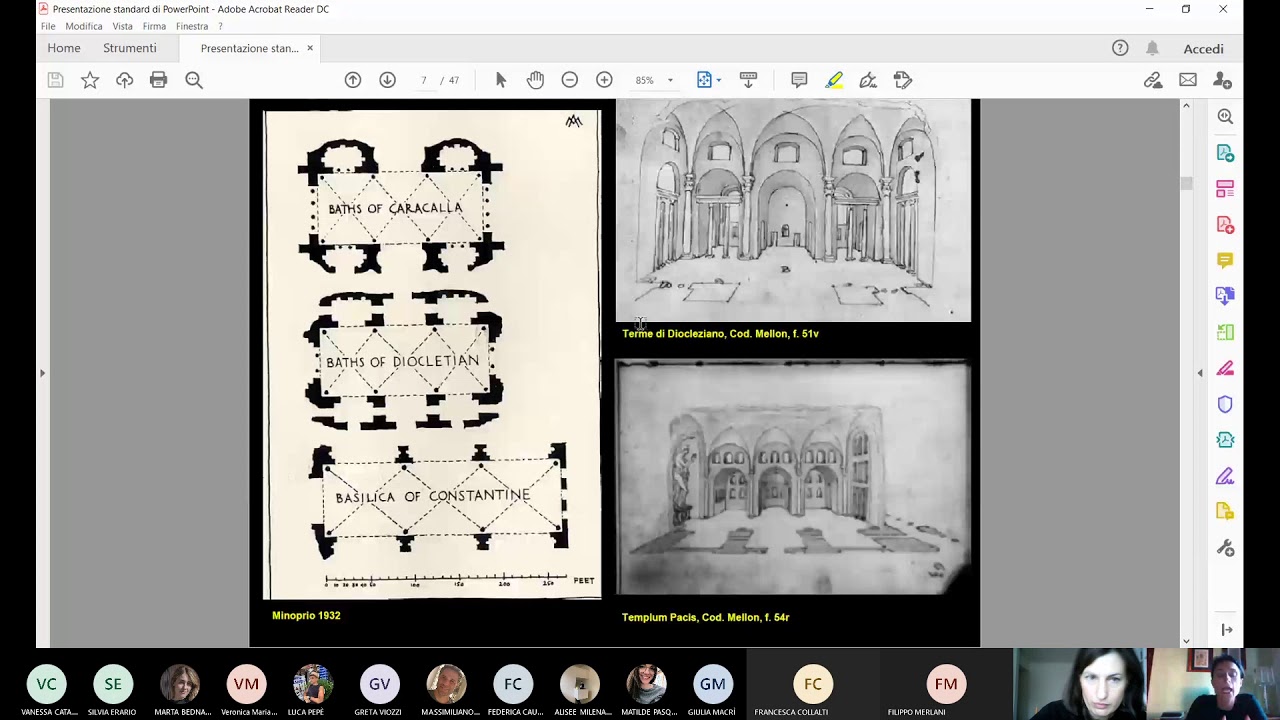Open the Vista menu
Image resolution: width=1280 pixels, height=720 pixels.
(123, 26)
